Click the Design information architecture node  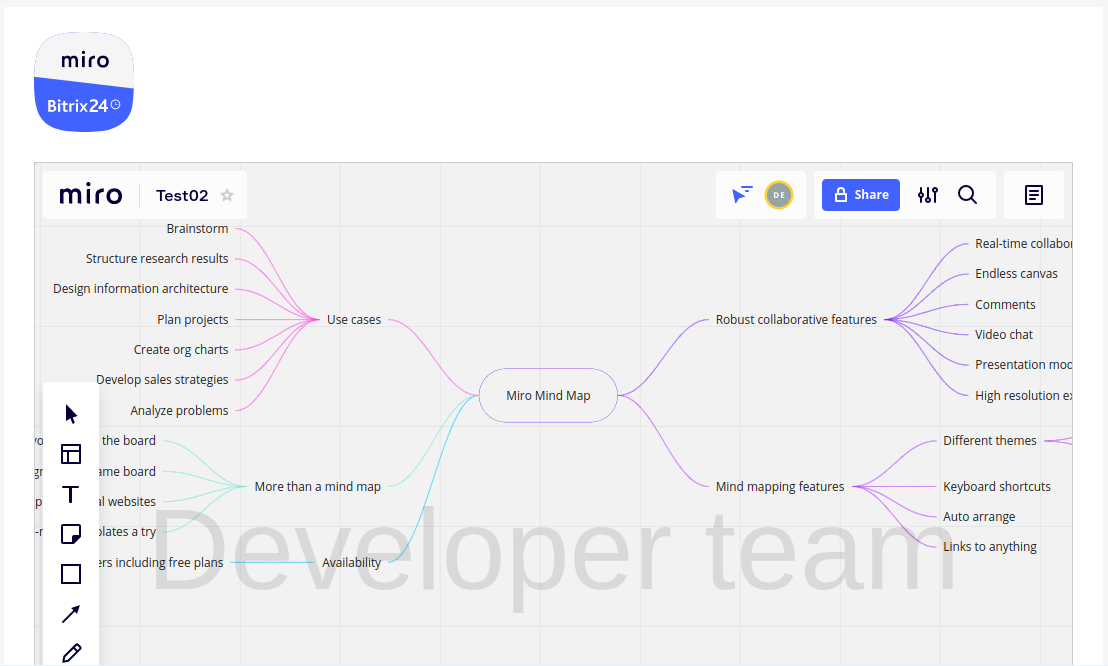coord(141,288)
